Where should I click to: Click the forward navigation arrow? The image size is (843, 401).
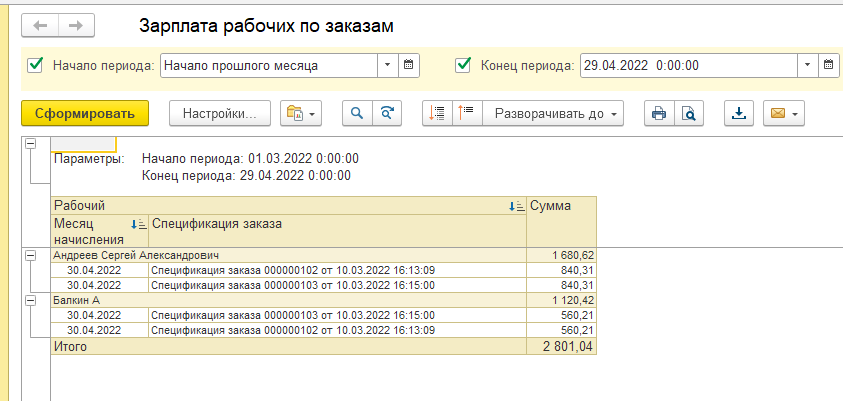click(x=76, y=26)
